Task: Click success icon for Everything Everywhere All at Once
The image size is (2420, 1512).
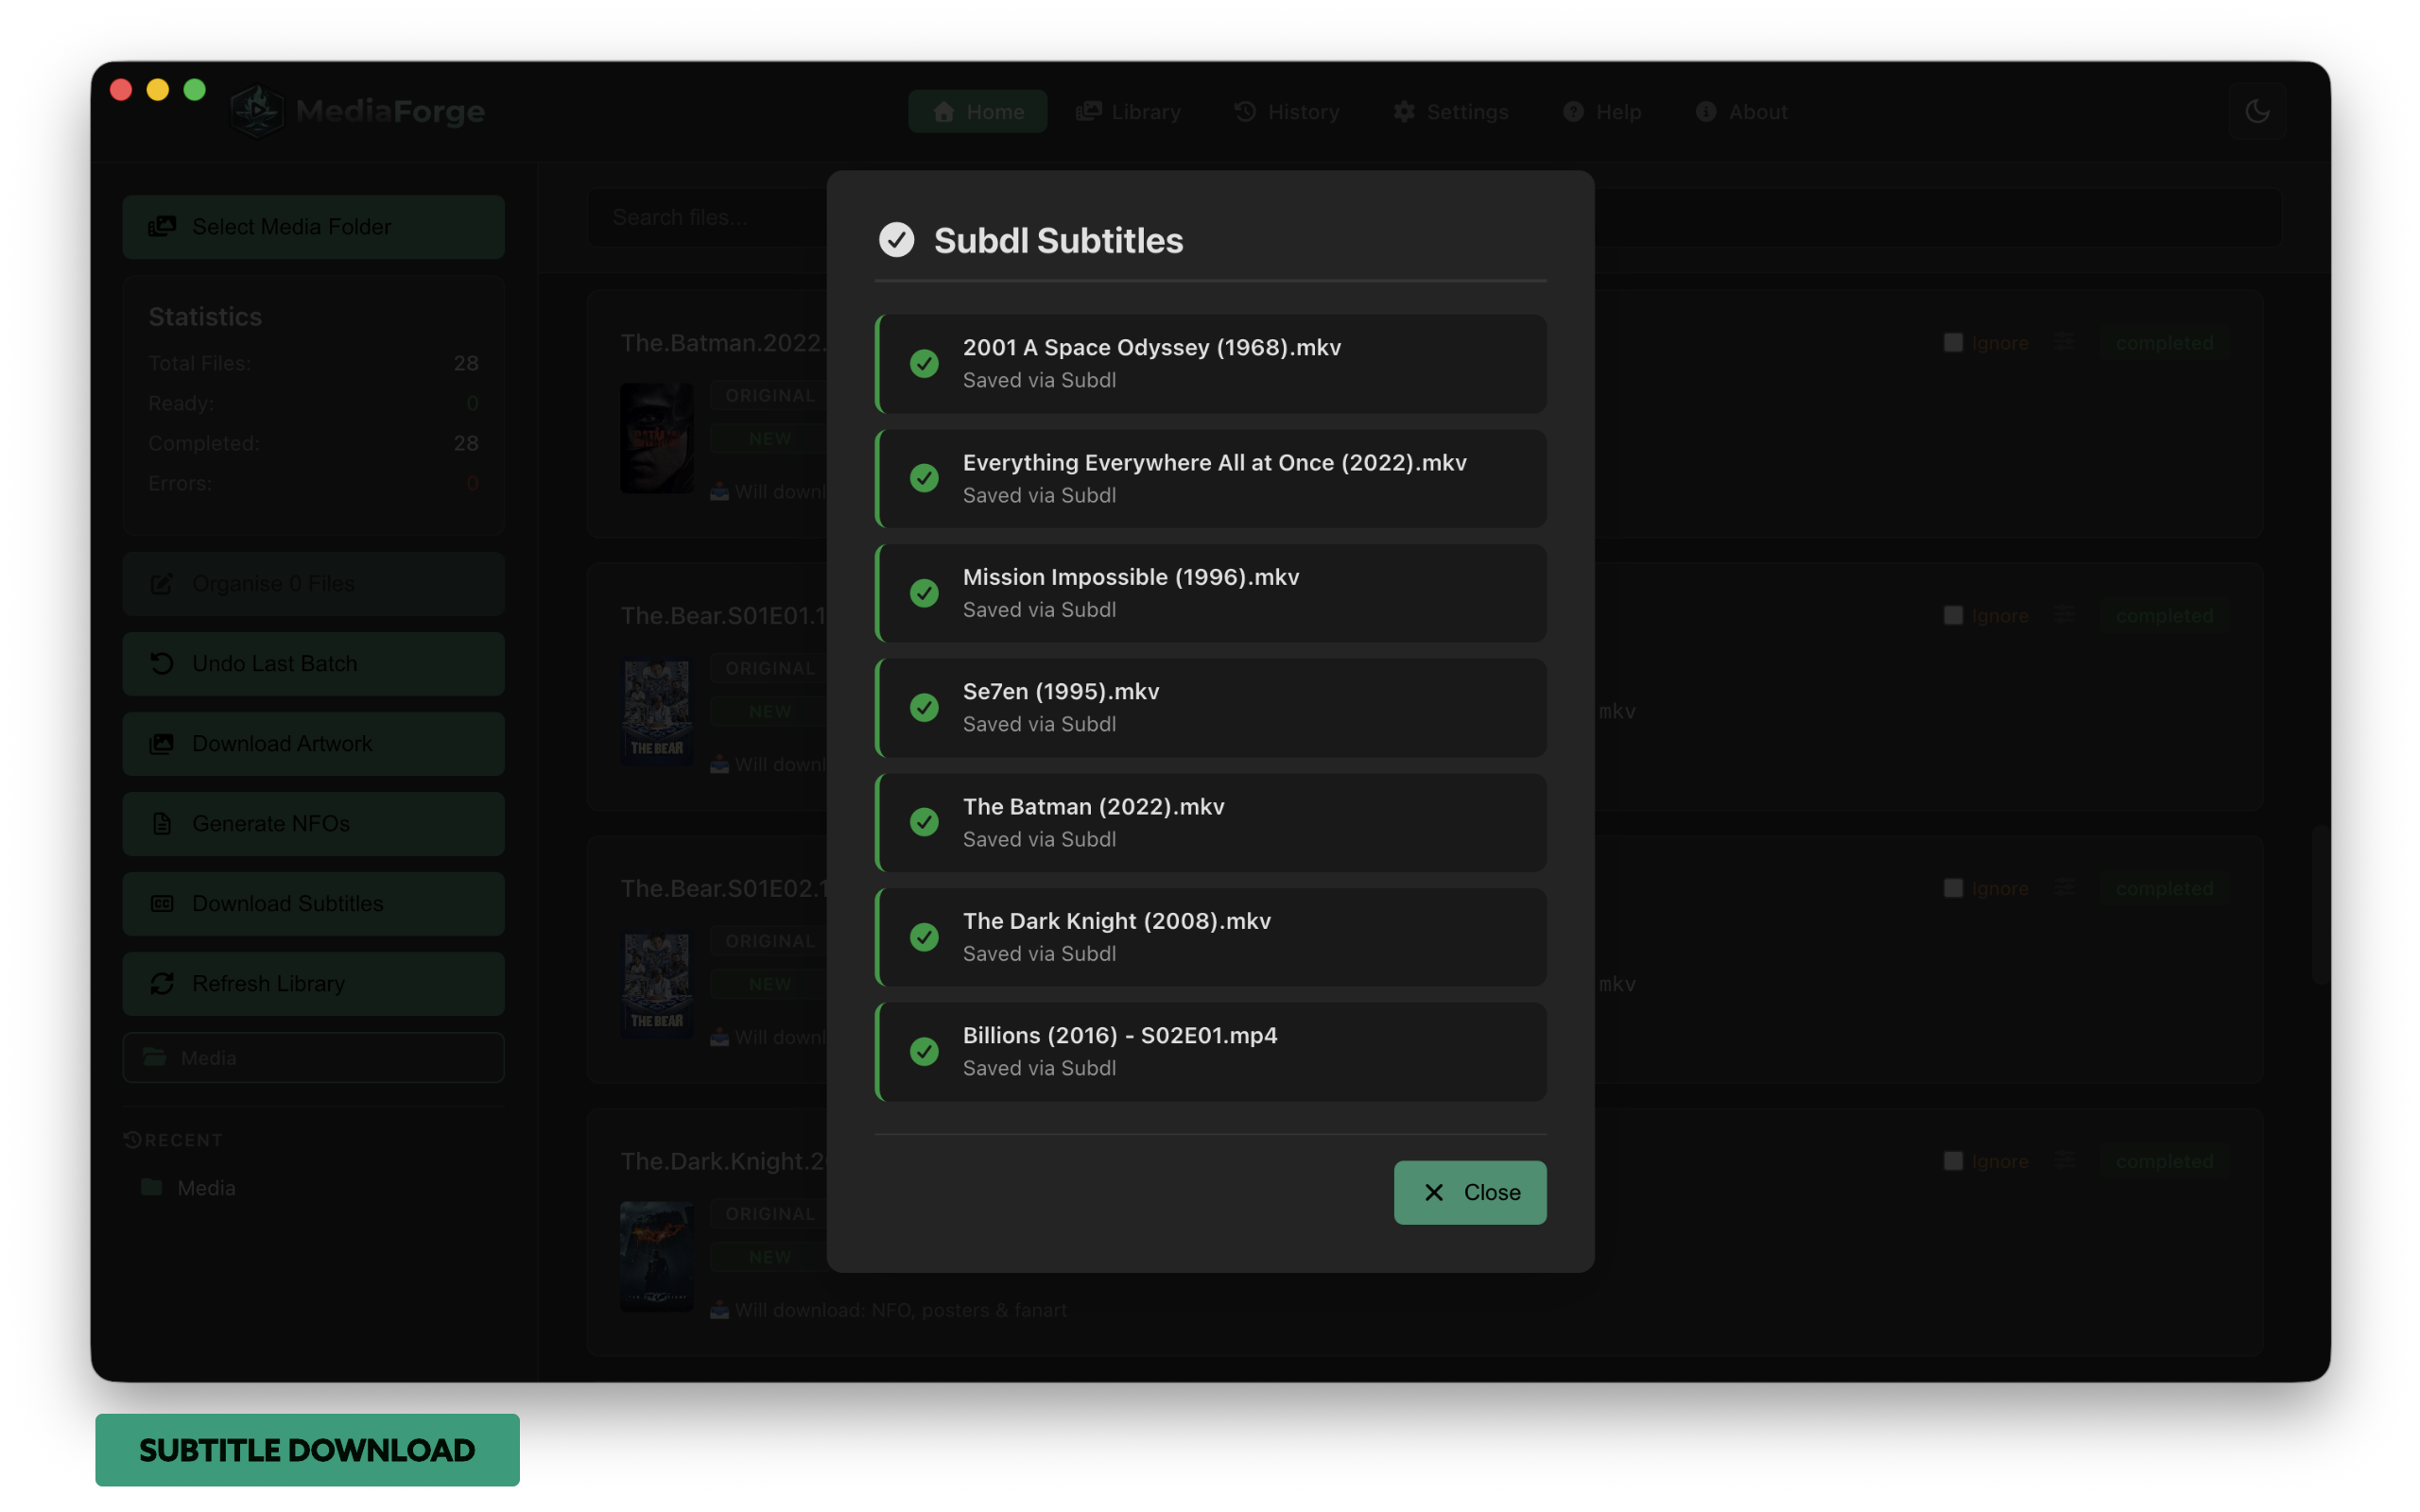Action: pos(924,478)
